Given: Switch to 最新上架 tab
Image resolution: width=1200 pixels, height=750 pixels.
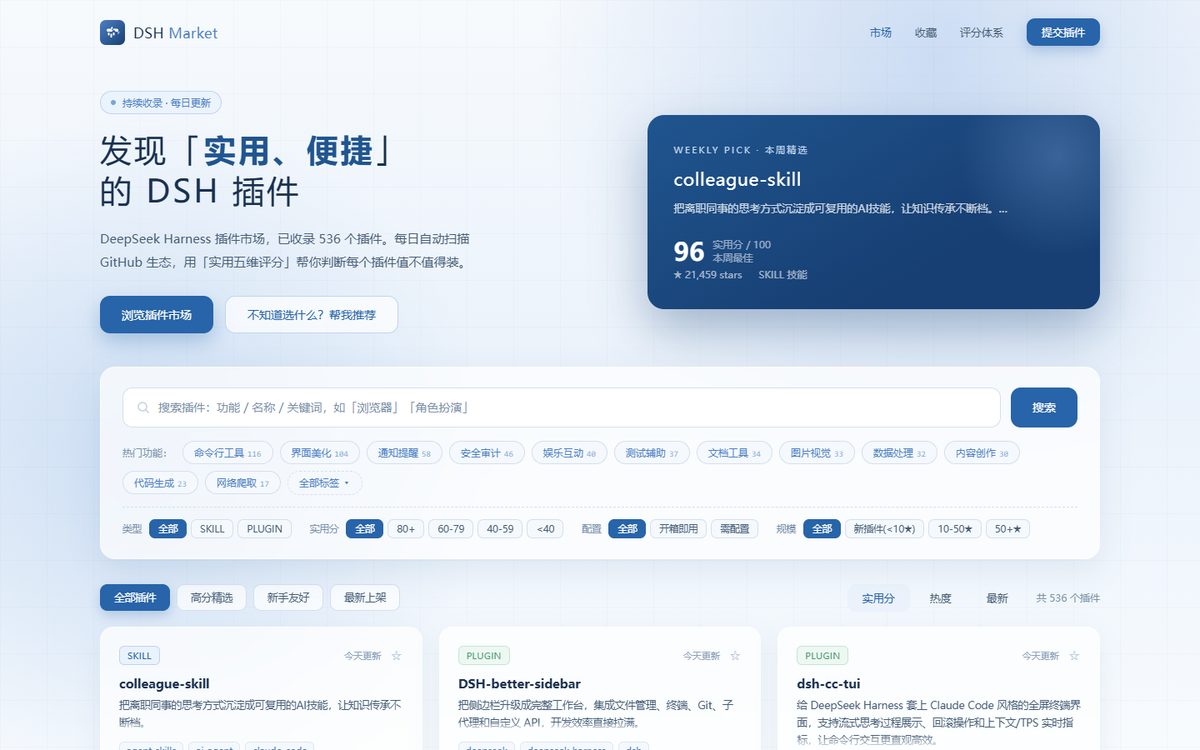Looking at the screenshot, I should [365, 598].
